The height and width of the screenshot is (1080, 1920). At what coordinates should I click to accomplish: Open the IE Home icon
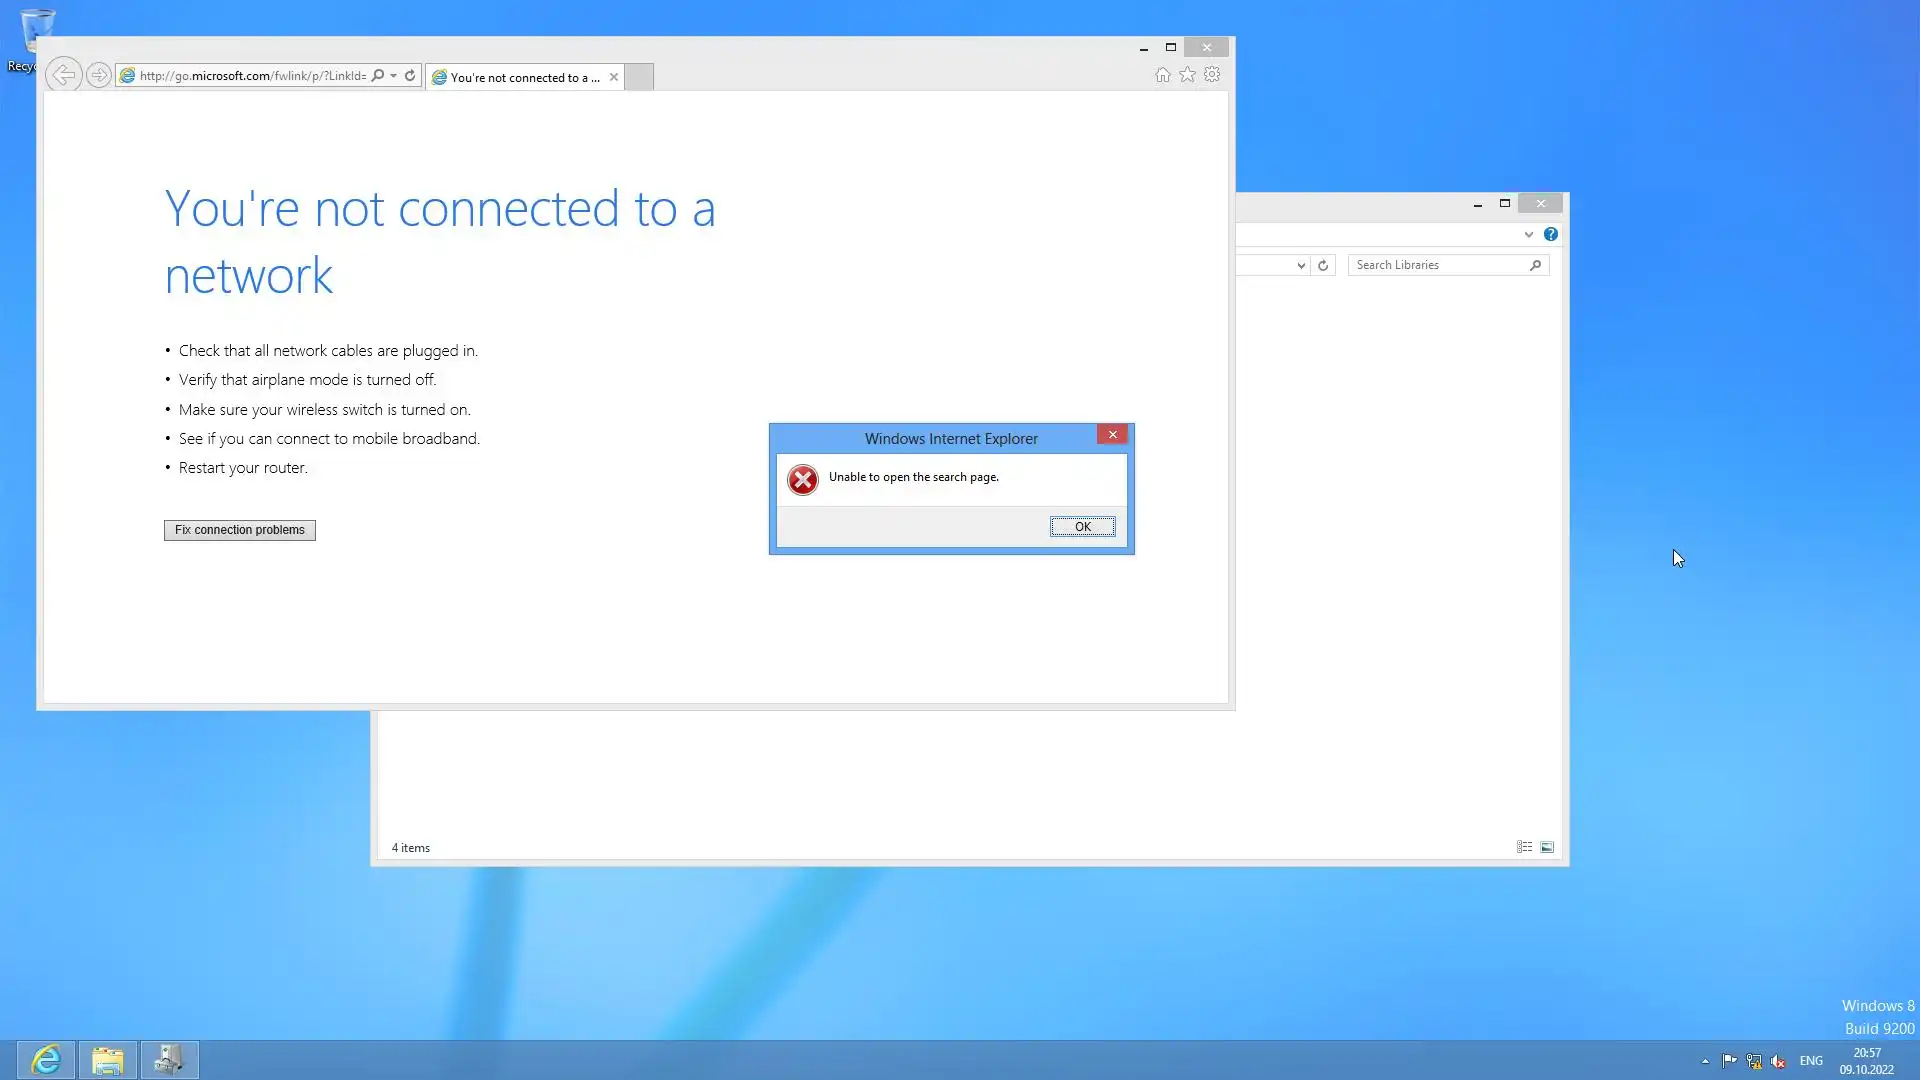(1162, 75)
